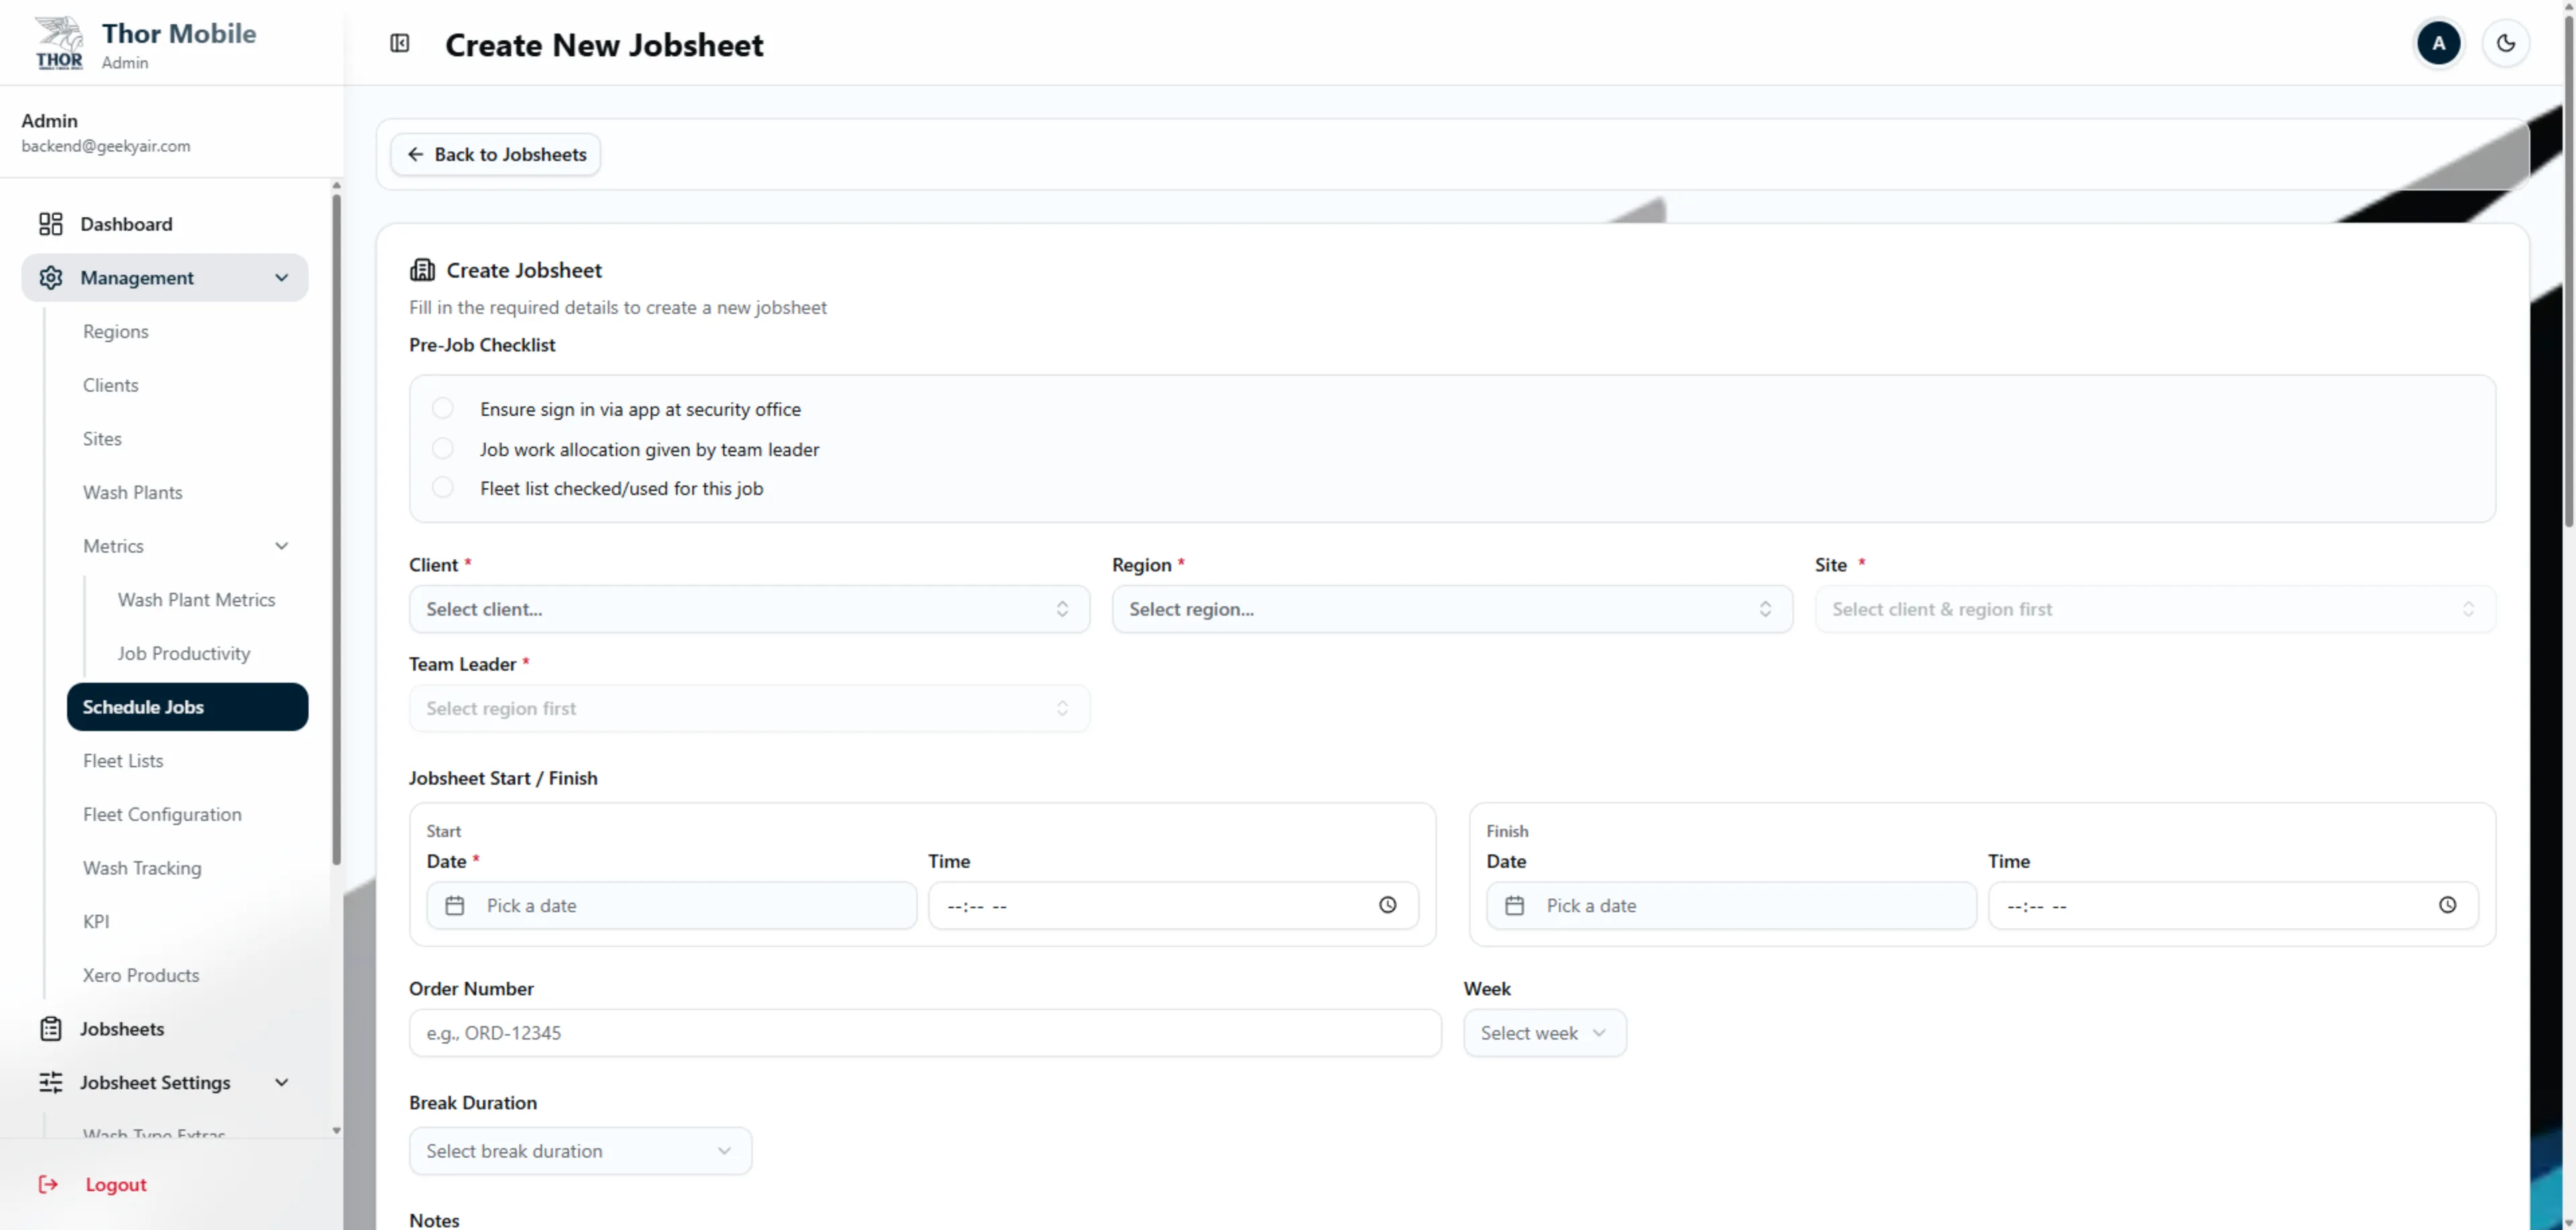Open the Start time clock picker
2576x1230 pixels.
coord(1388,905)
